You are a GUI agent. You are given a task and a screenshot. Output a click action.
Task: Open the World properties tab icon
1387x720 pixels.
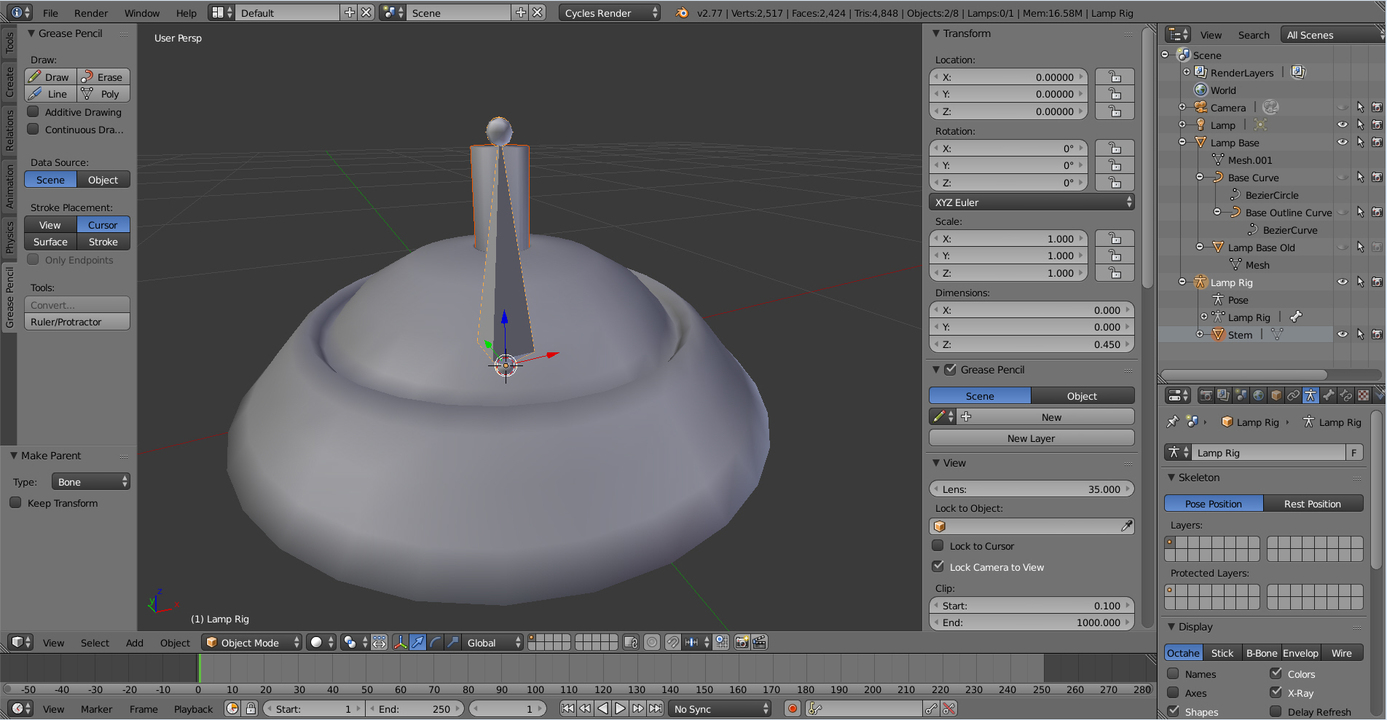tap(1258, 396)
